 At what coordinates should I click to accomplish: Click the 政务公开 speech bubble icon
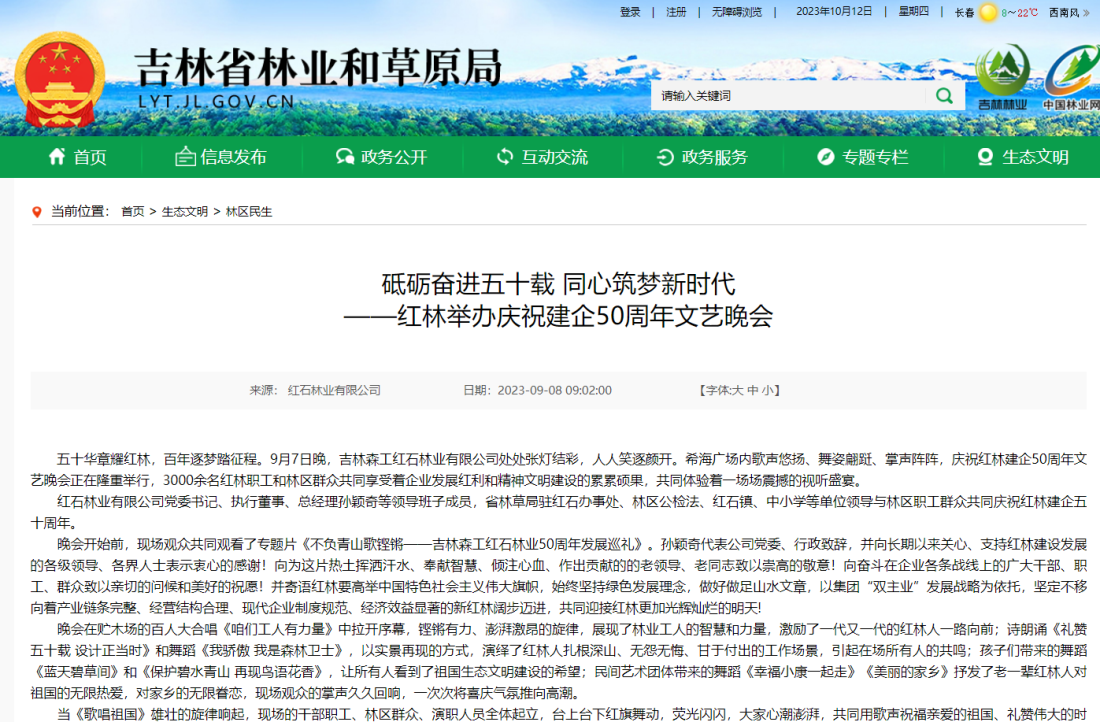[344, 156]
